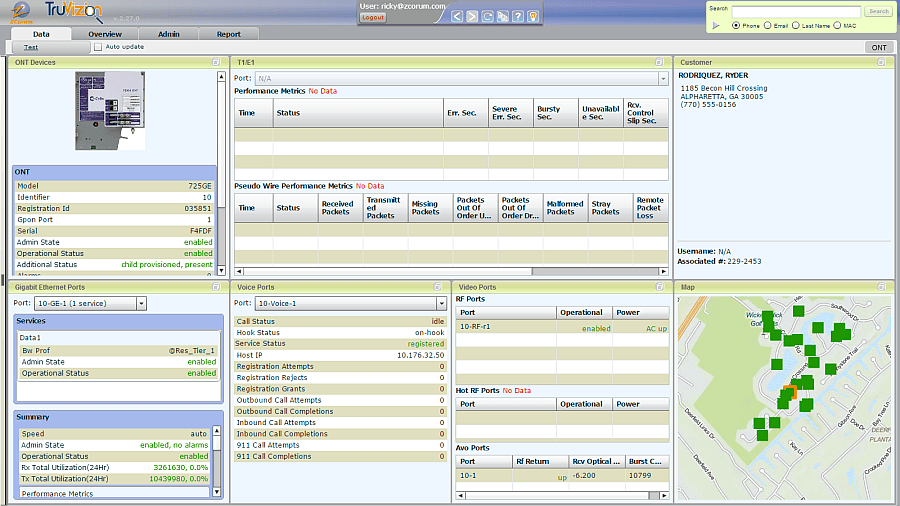Click the Test button
Viewport: 900px width, 506px height.
[x=31, y=47]
